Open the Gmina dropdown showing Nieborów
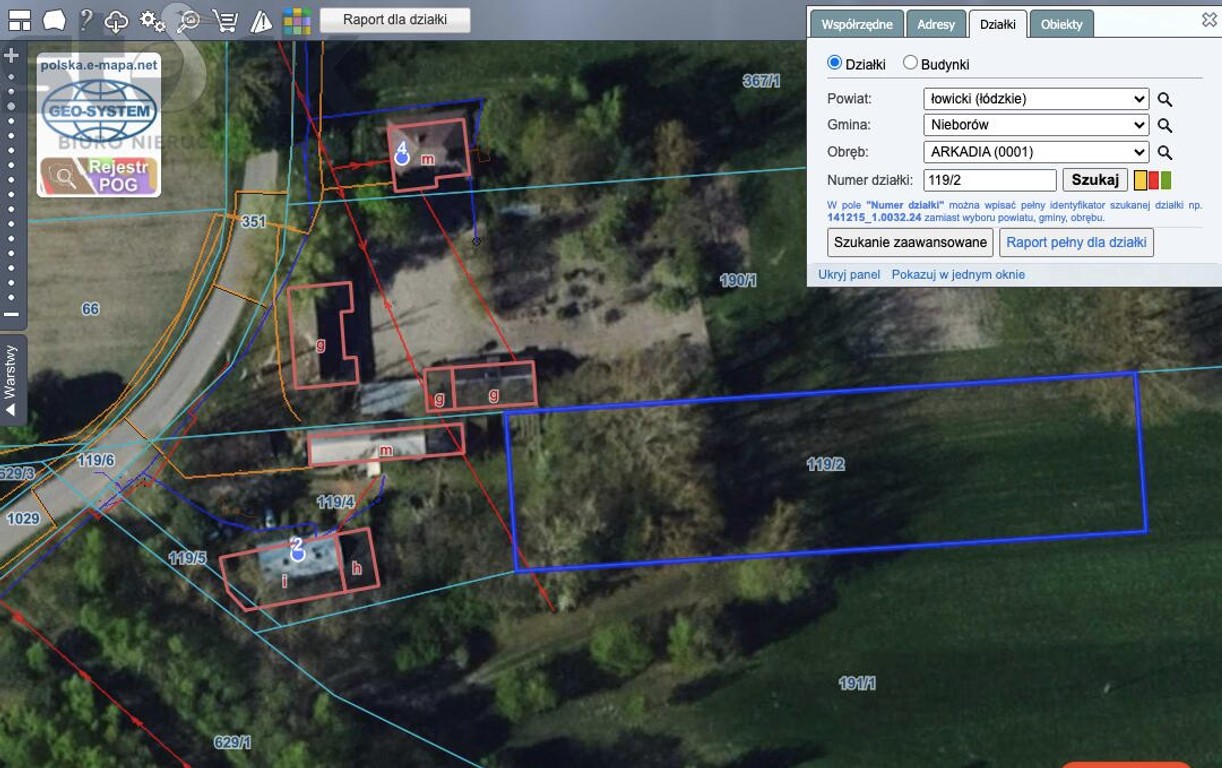 (x=1036, y=125)
